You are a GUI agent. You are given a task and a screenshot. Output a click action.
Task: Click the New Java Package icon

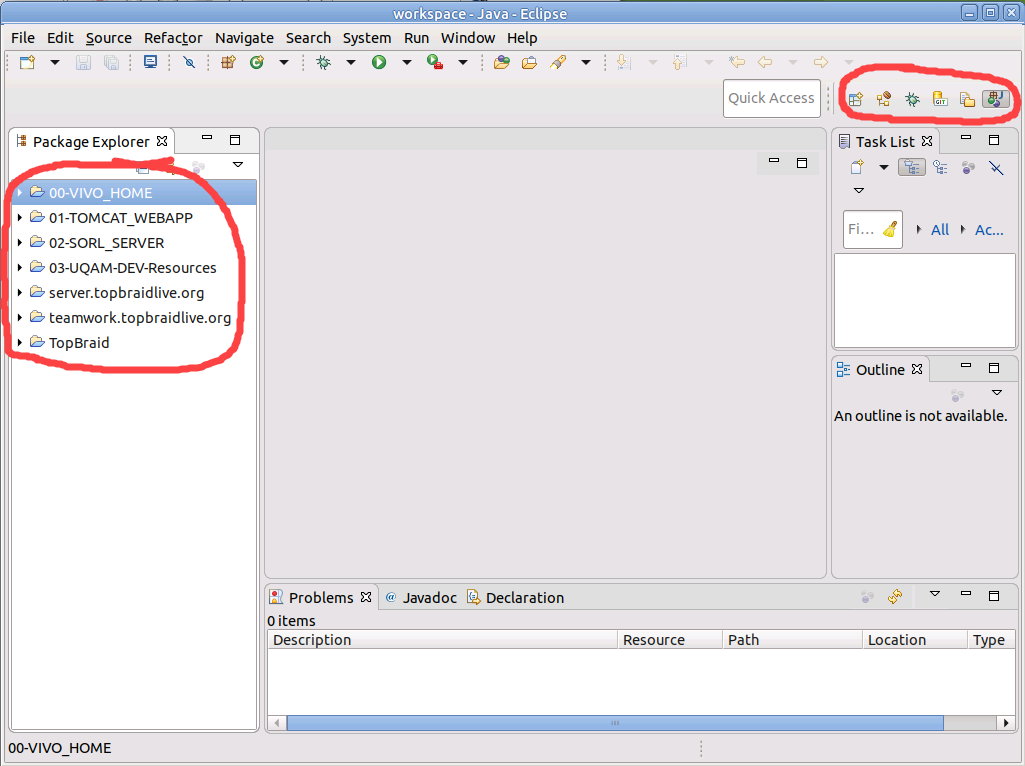coord(228,63)
